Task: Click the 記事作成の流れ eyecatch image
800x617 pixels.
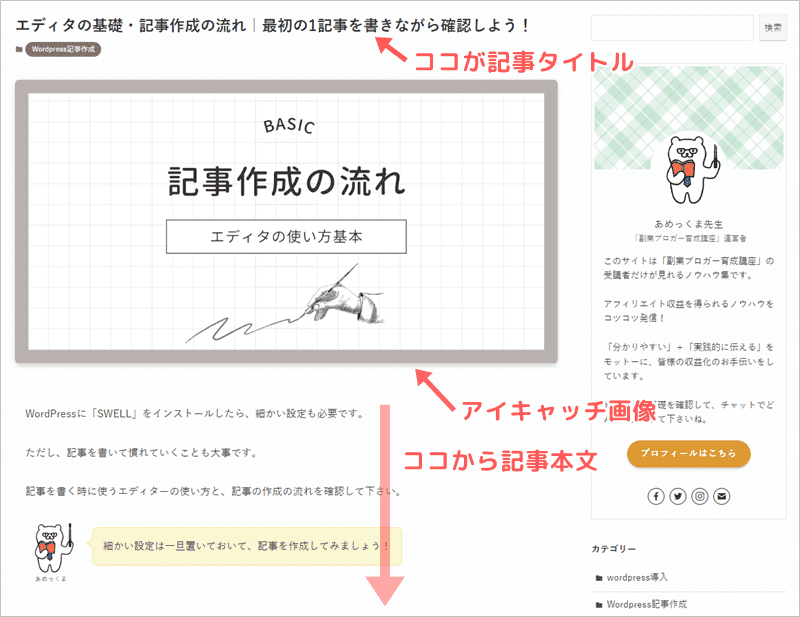Action: [286, 222]
